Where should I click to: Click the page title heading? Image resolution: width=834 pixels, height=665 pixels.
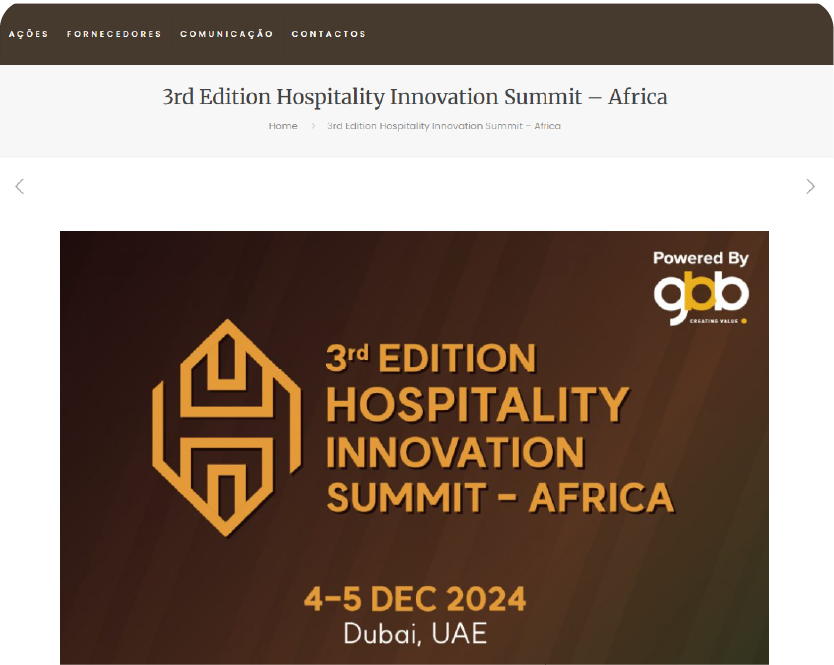(415, 97)
